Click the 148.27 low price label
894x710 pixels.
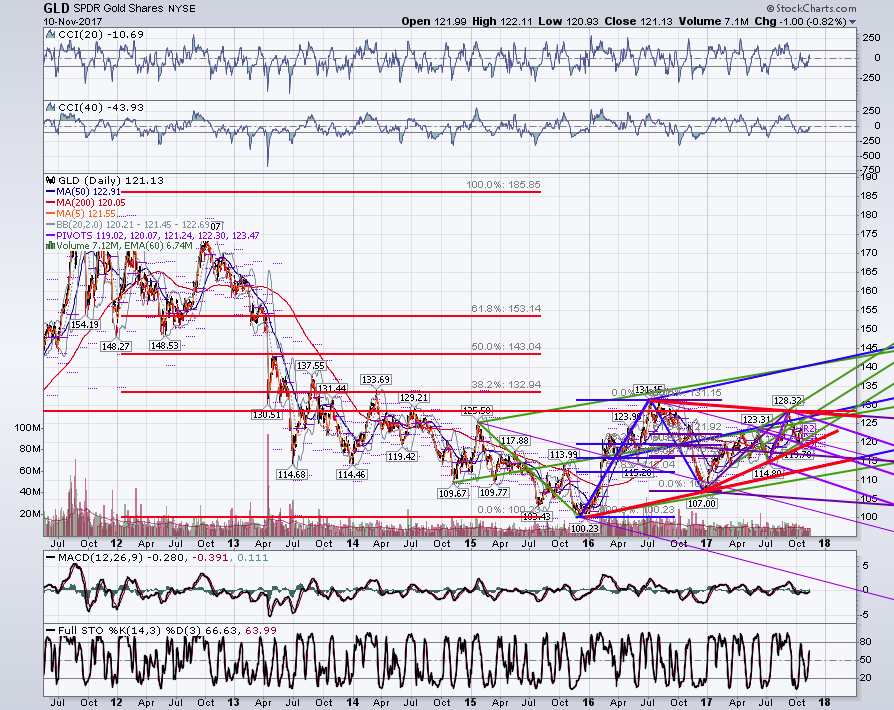(116, 346)
